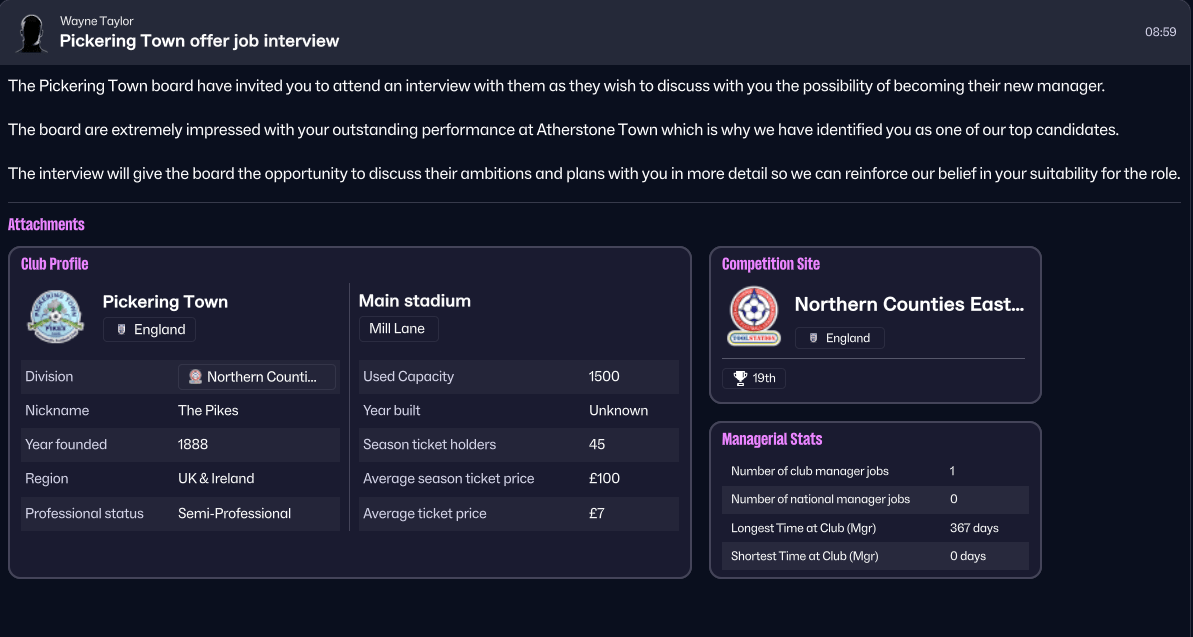This screenshot has width=1193, height=637.
Task: Click the Main stadium heading
Action: click(x=415, y=301)
